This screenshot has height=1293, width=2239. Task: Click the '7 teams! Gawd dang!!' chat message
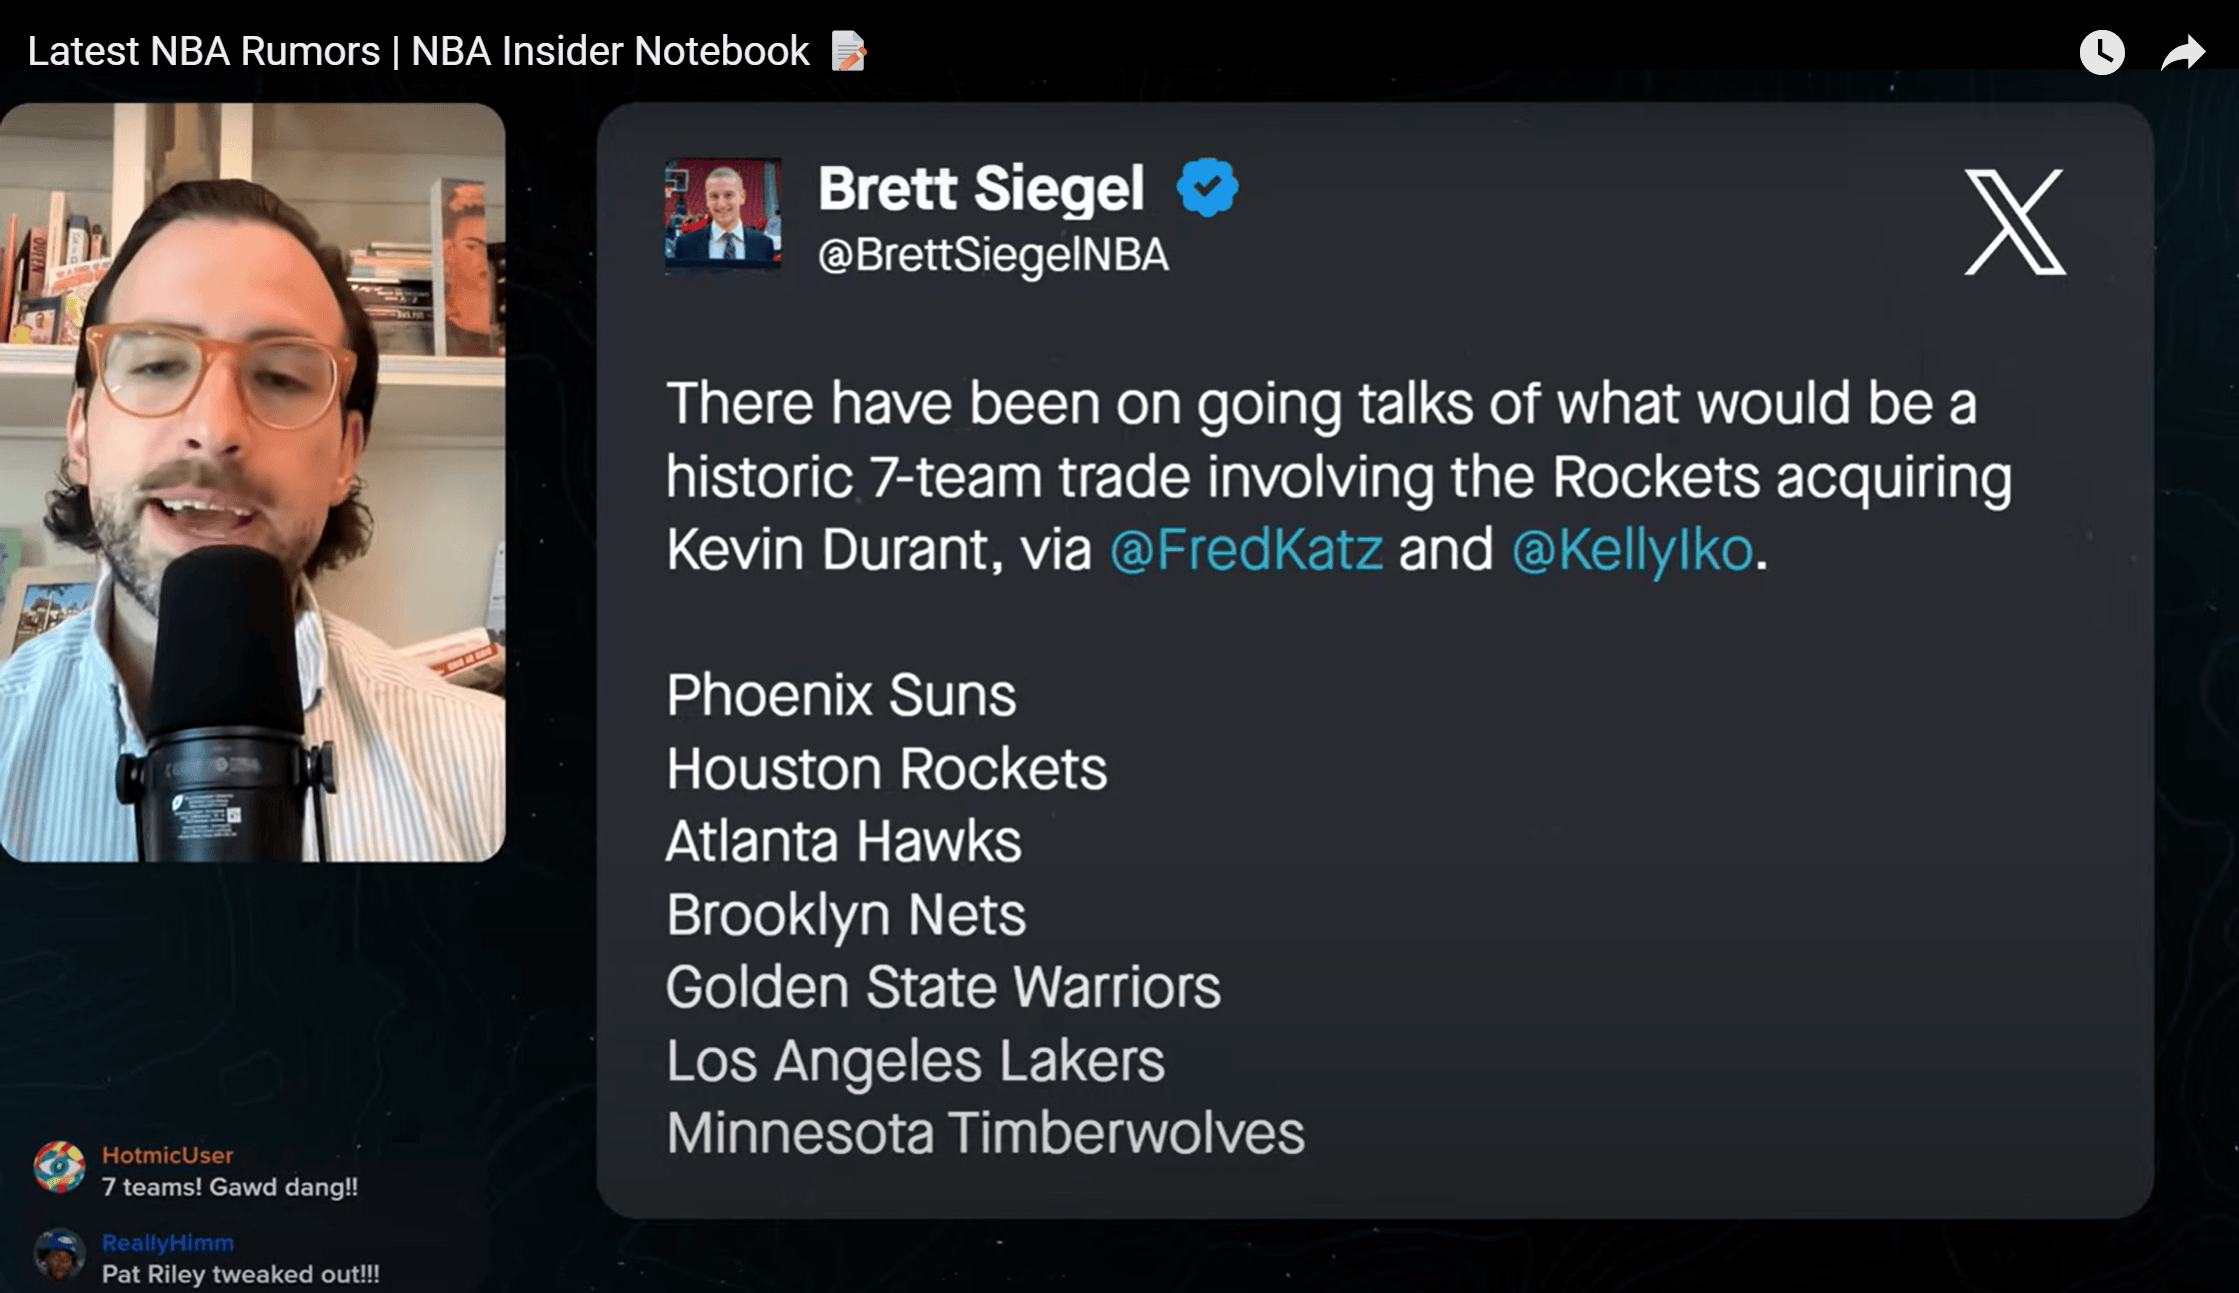coord(230,1187)
